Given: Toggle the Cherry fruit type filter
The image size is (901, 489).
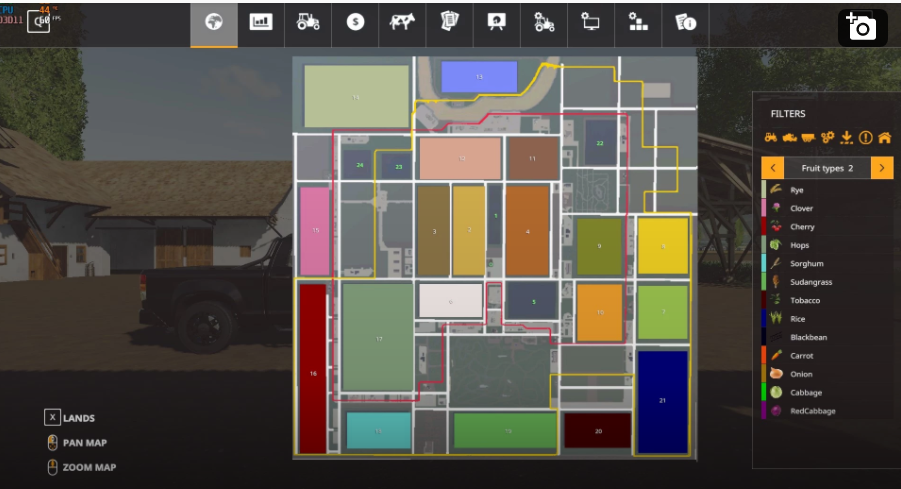Looking at the screenshot, I should (801, 227).
